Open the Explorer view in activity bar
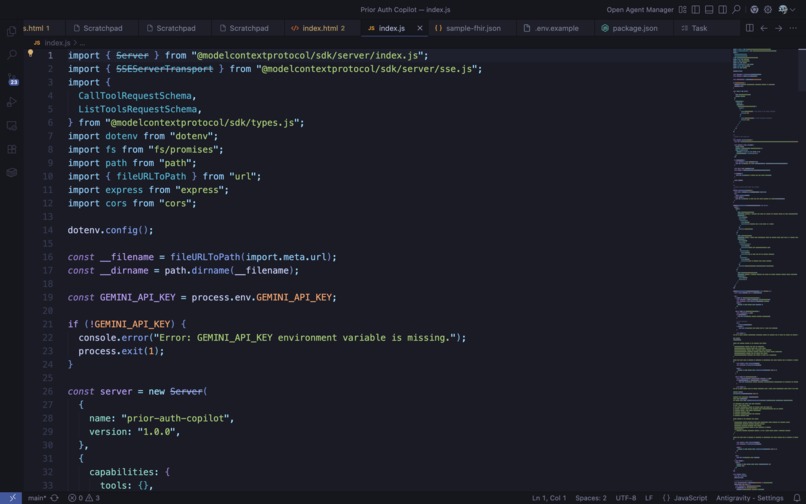This screenshot has width=806, height=504. [x=11, y=31]
